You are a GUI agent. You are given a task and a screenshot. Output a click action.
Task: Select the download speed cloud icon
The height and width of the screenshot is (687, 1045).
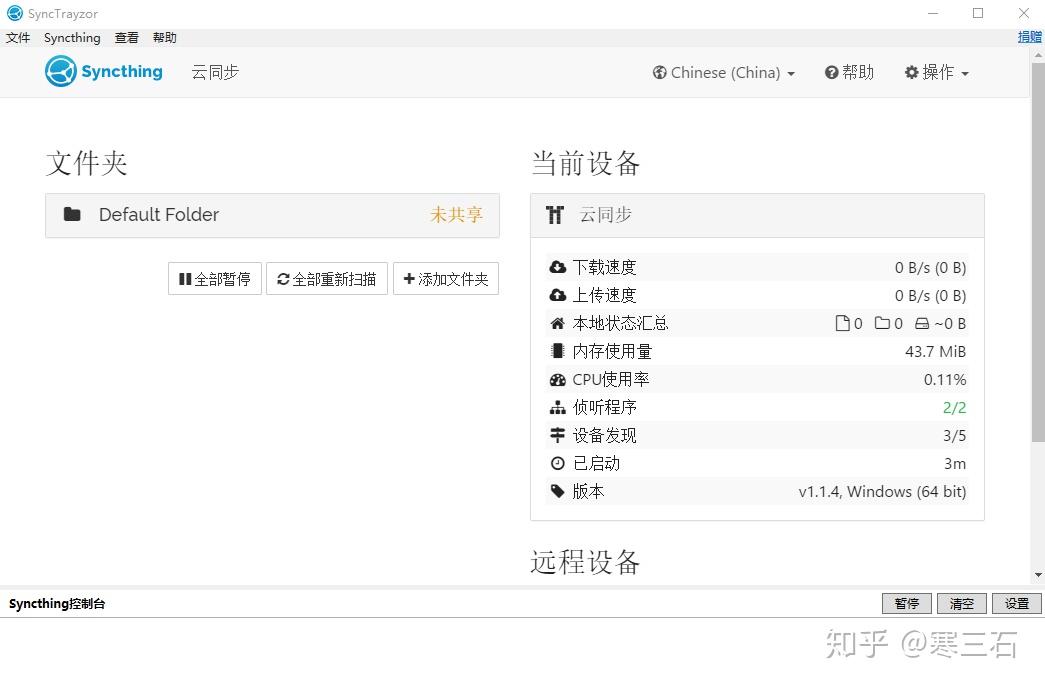pos(557,267)
